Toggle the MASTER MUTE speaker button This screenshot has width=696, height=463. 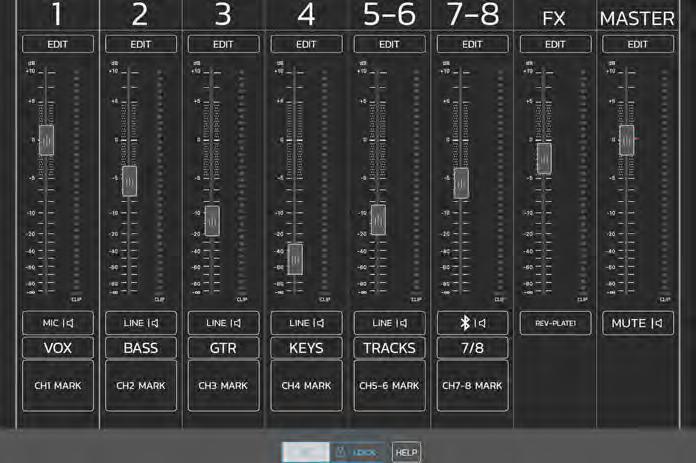tap(638, 323)
